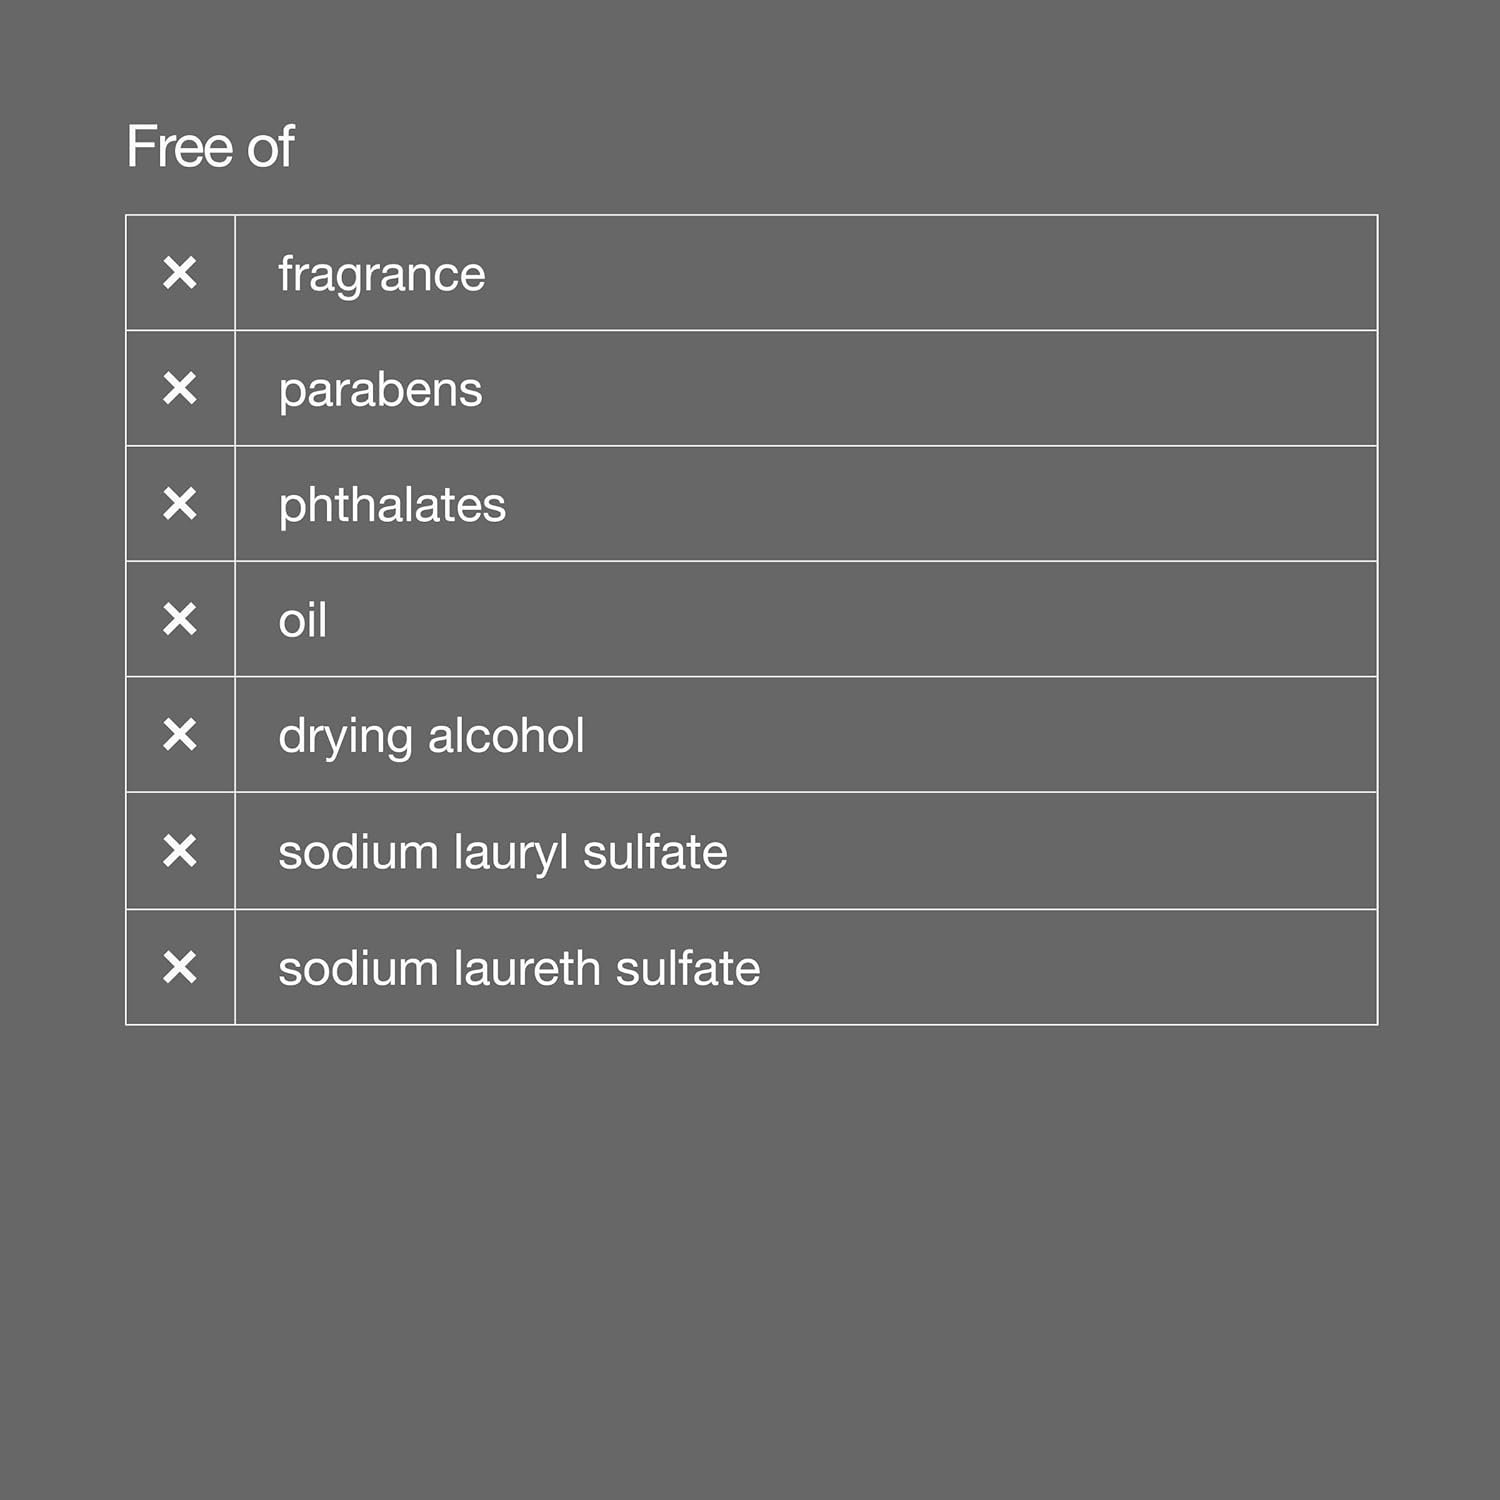The image size is (1500, 1500).
Task: Click the word 'lauryl' in the table
Action: (510, 853)
